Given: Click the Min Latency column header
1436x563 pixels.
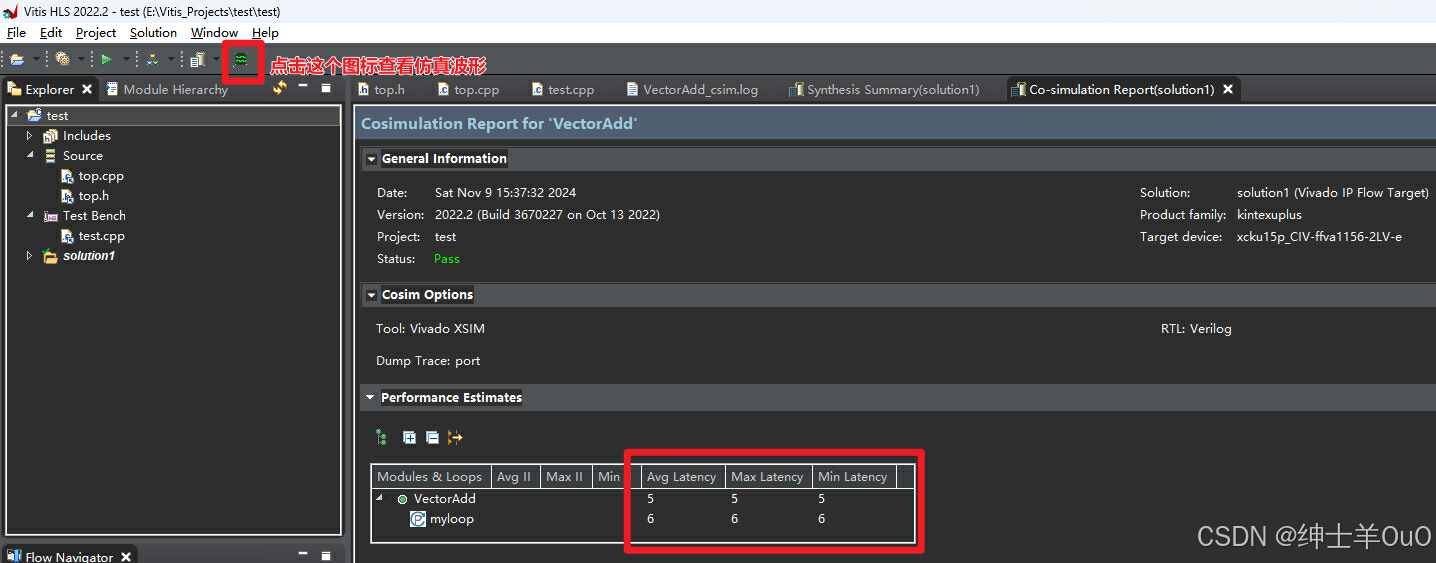Looking at the screenshot, I should point(853,476).
